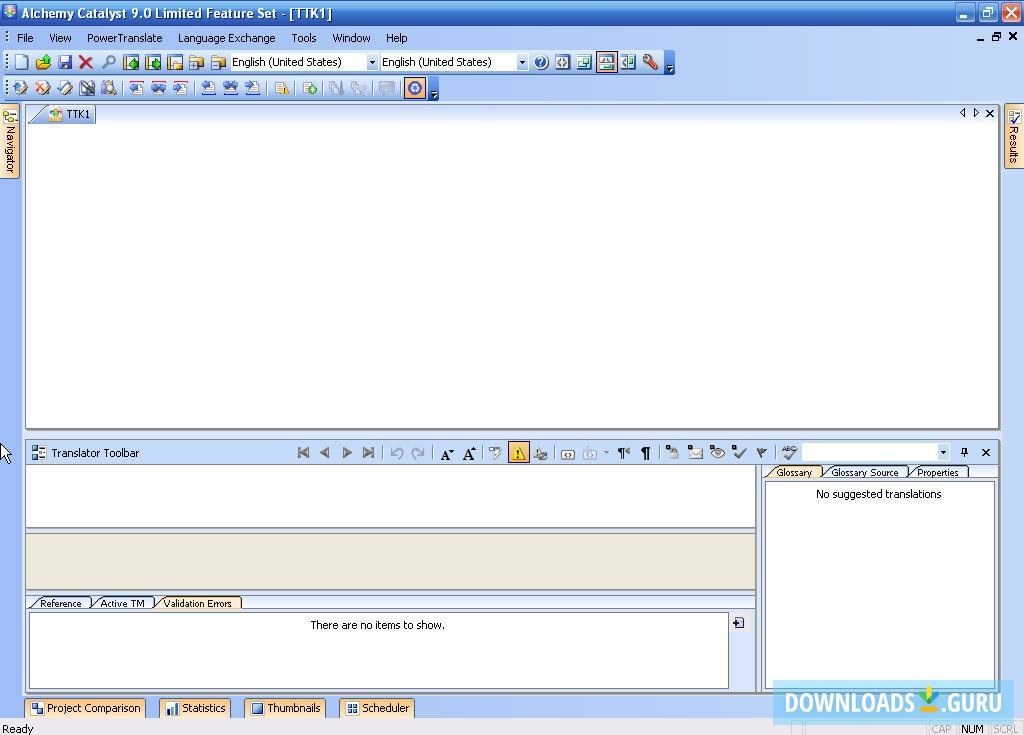Expand the Navigator side panel
Viewport: 1024px width, 735px height.
tap(10, 140)
